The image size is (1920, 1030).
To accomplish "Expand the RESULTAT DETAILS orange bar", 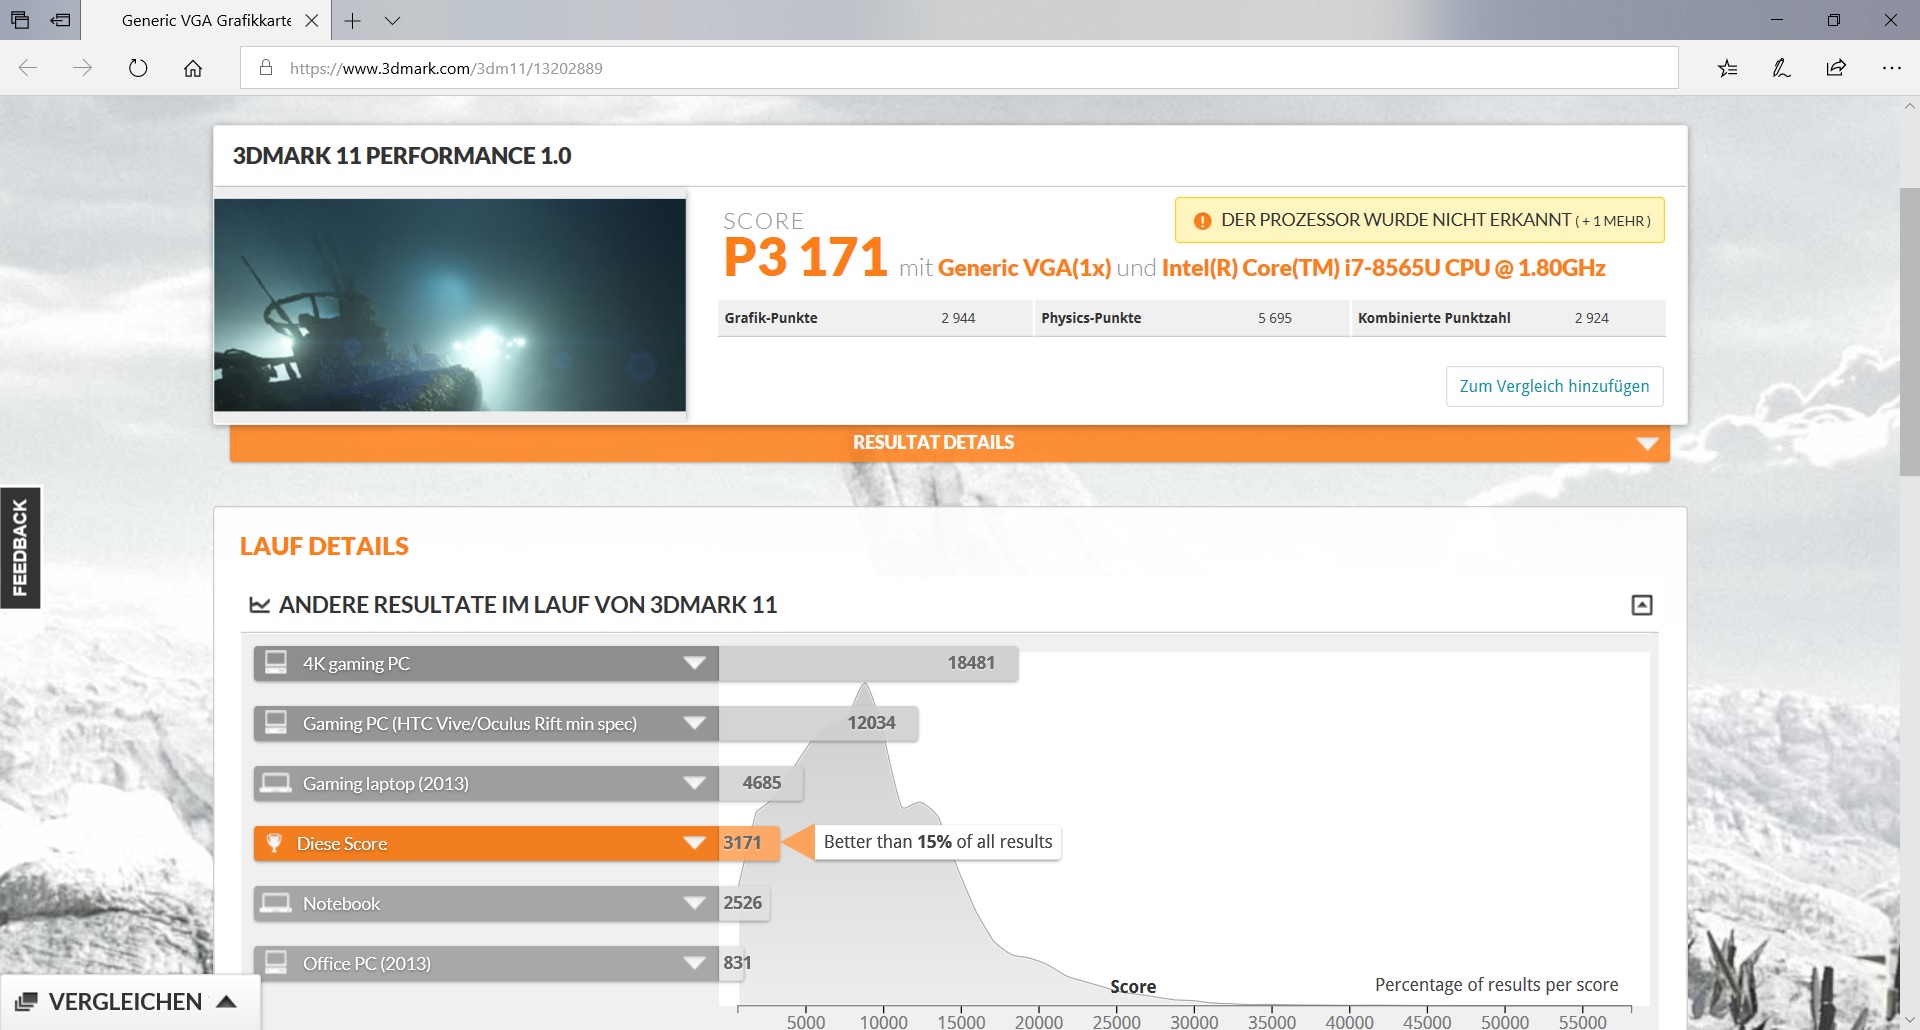I will 949,442.
